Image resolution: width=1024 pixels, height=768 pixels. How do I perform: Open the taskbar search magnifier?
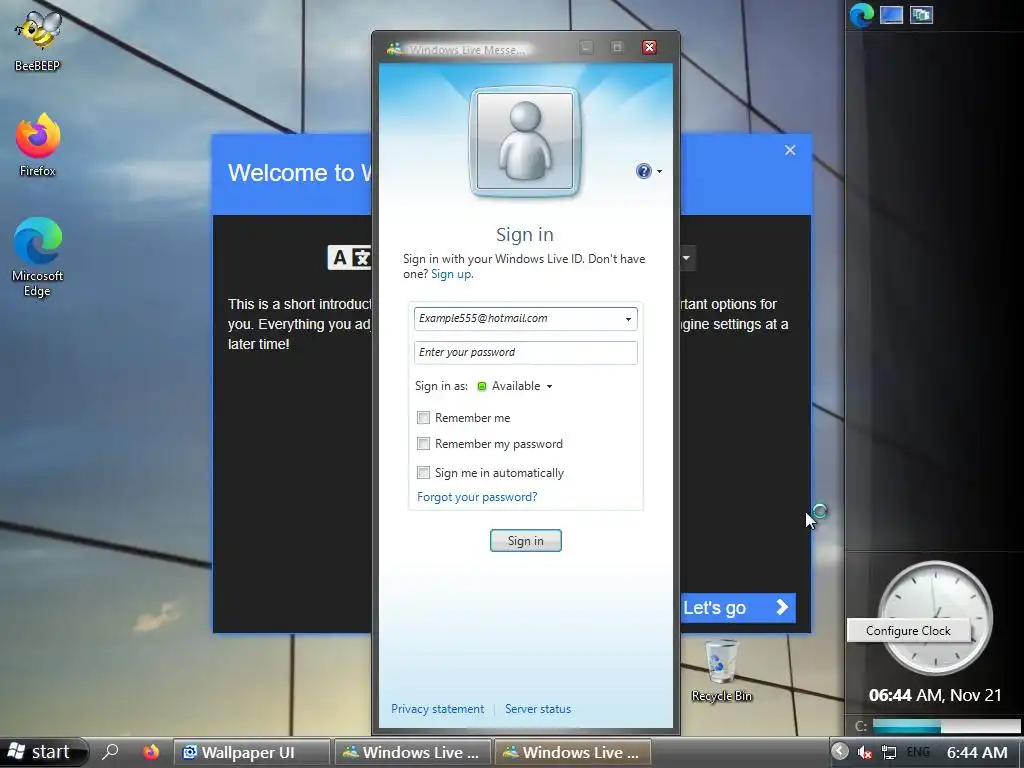pos(110,752)
